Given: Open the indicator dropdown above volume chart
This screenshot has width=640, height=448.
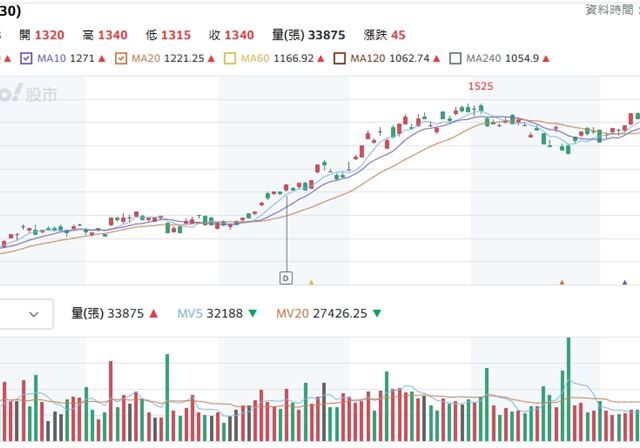Looking at the screenshot, I should pos(25,314).
